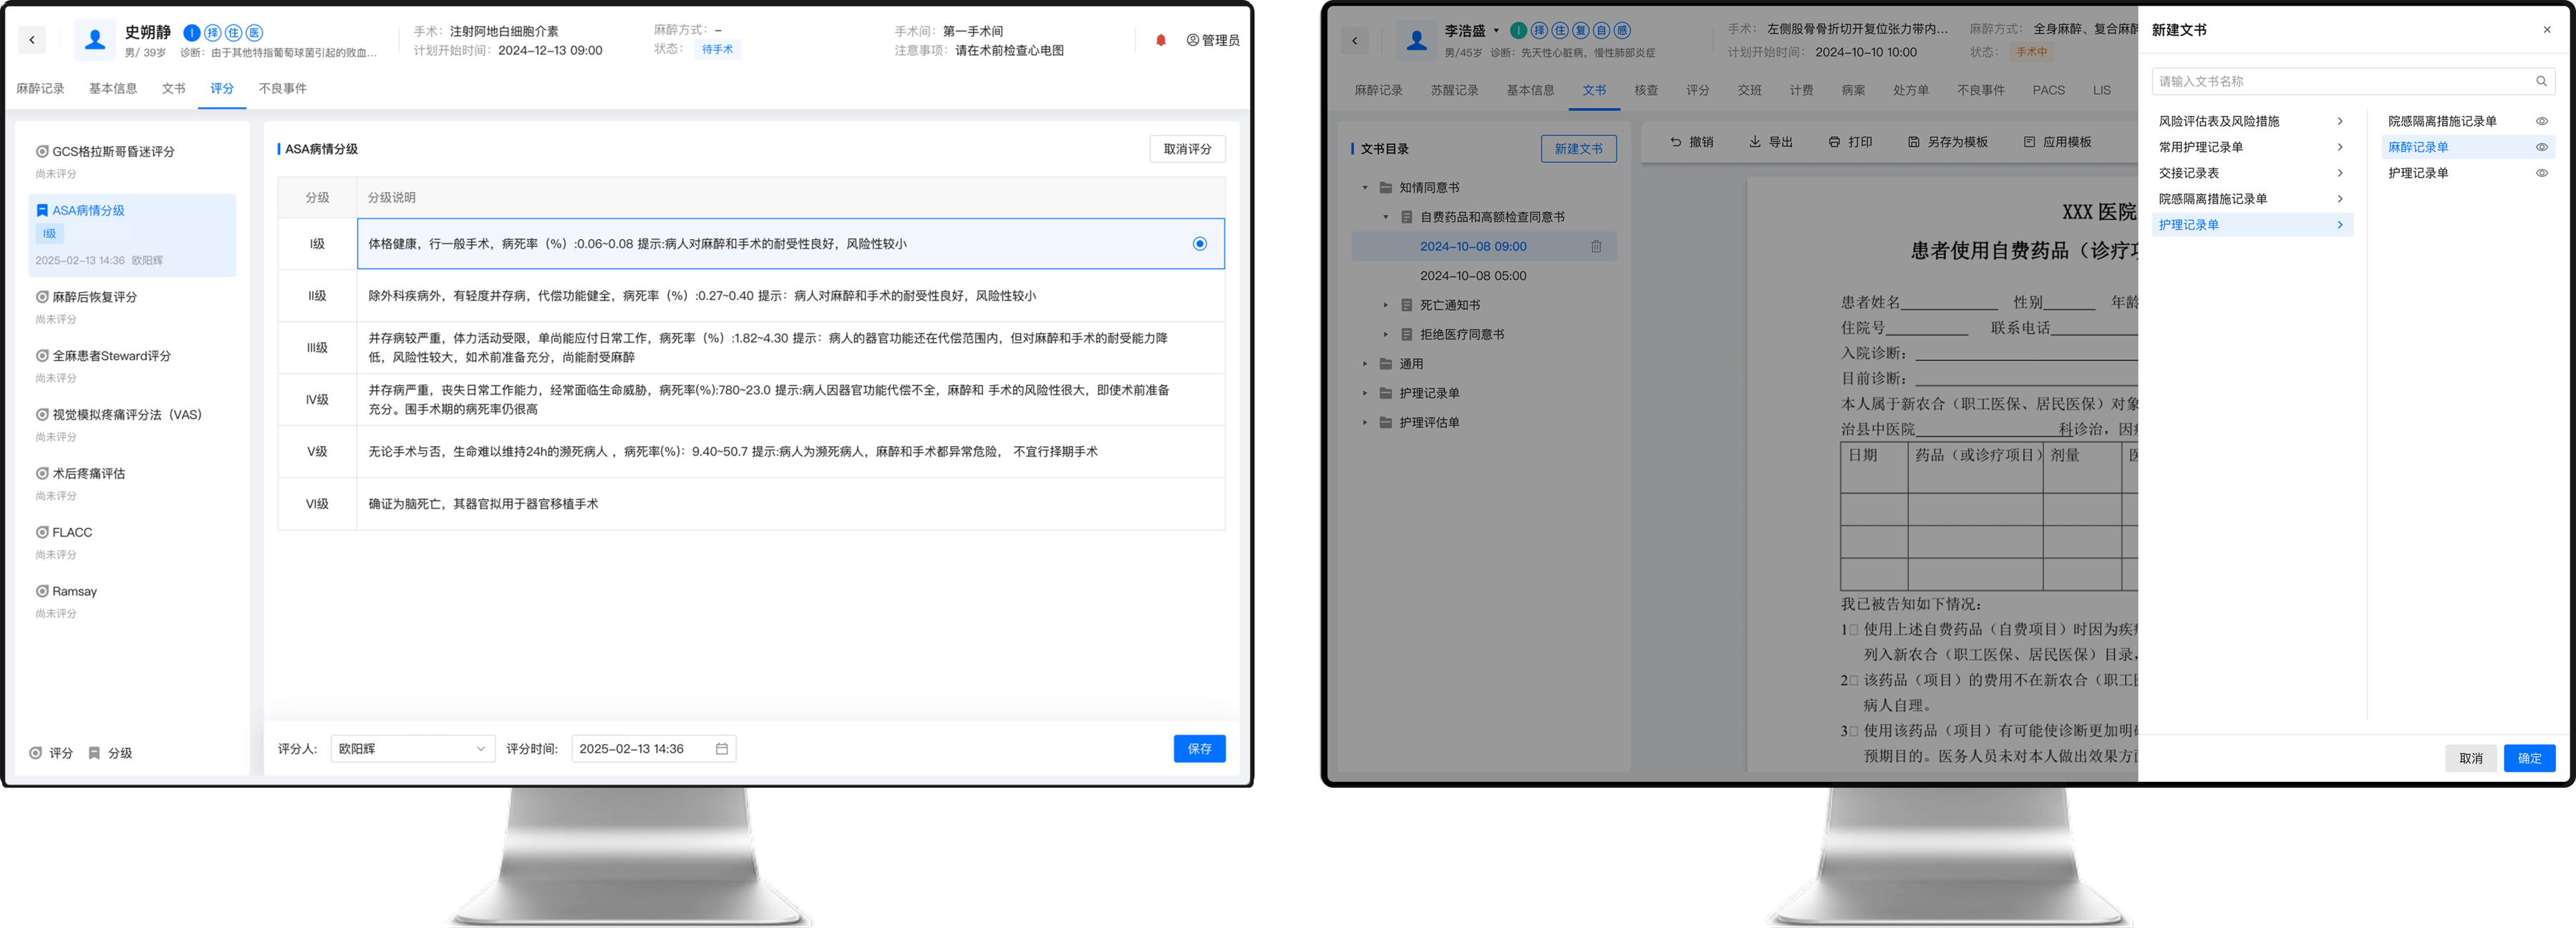2576x928 pixels.
Task: Delete the 2024-10-08 09:00 document via trash icon
Action: click(1596, 246)
